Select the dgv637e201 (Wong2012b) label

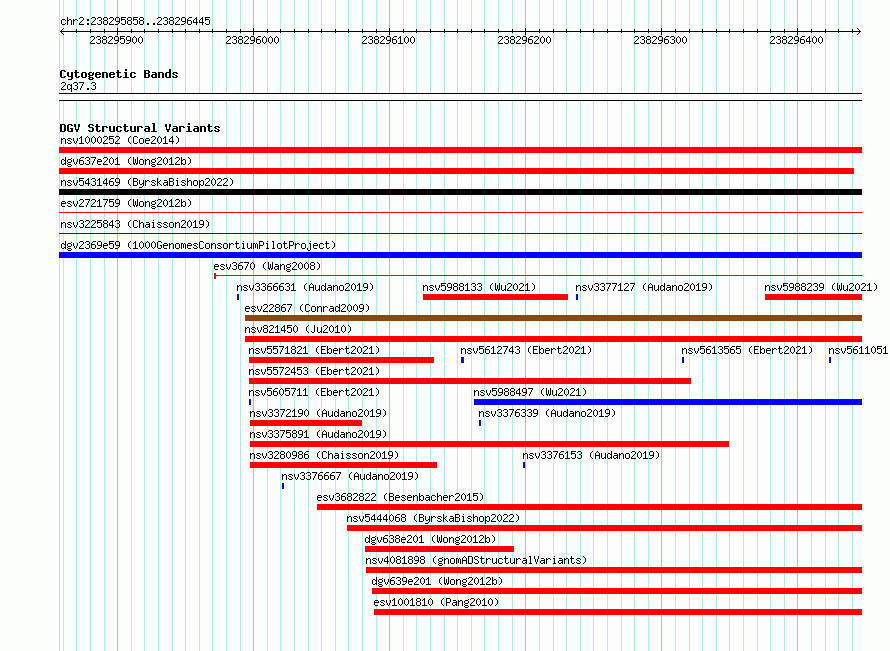coord(126,161)
